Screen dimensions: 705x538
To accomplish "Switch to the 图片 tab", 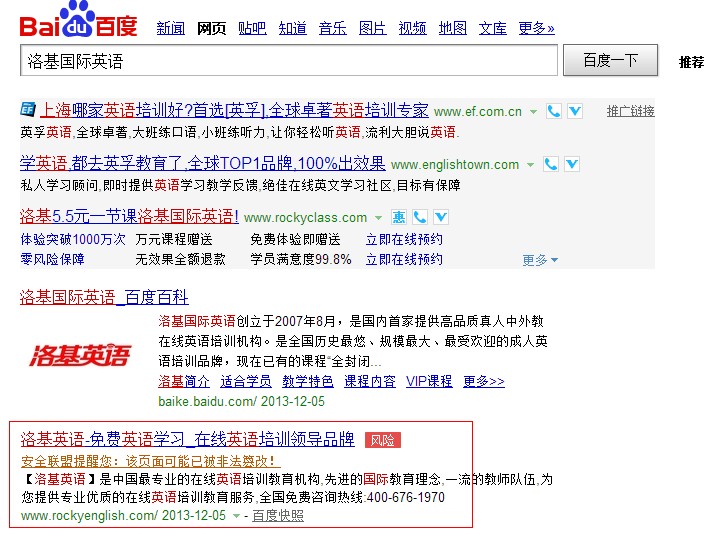I will click(x=372, y=28).
